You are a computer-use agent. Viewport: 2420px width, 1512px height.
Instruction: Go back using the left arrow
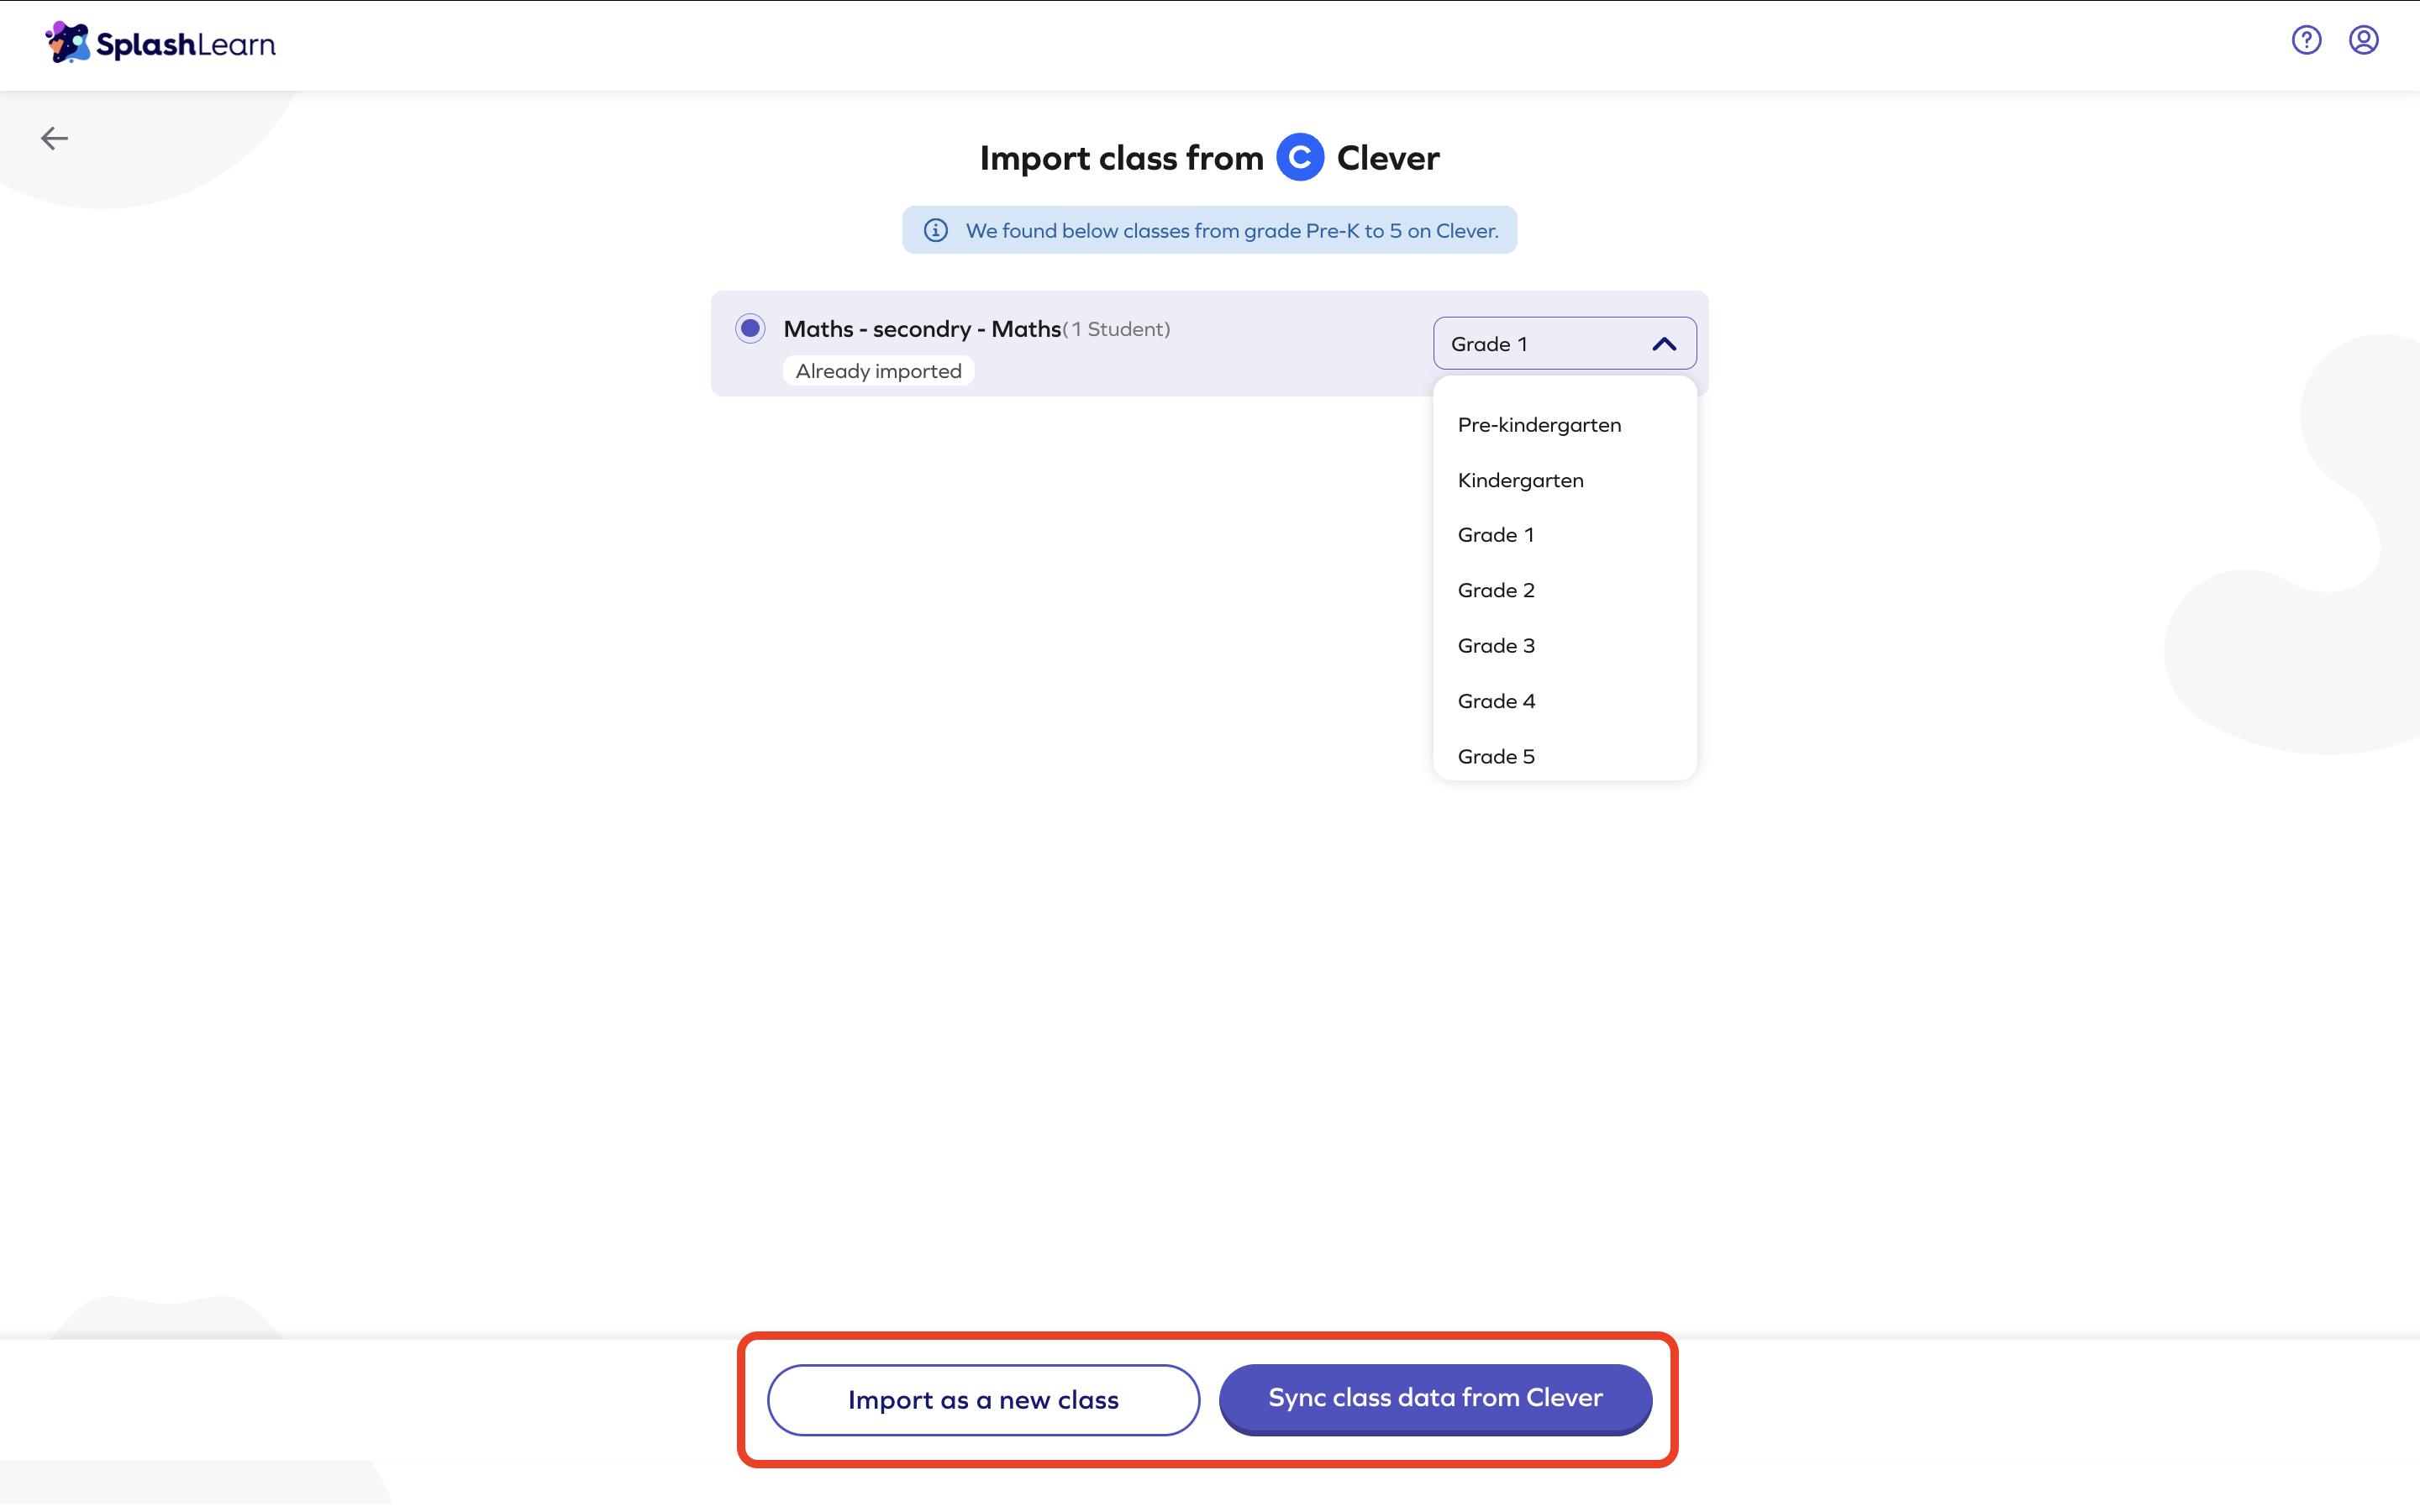click(54, 138)
